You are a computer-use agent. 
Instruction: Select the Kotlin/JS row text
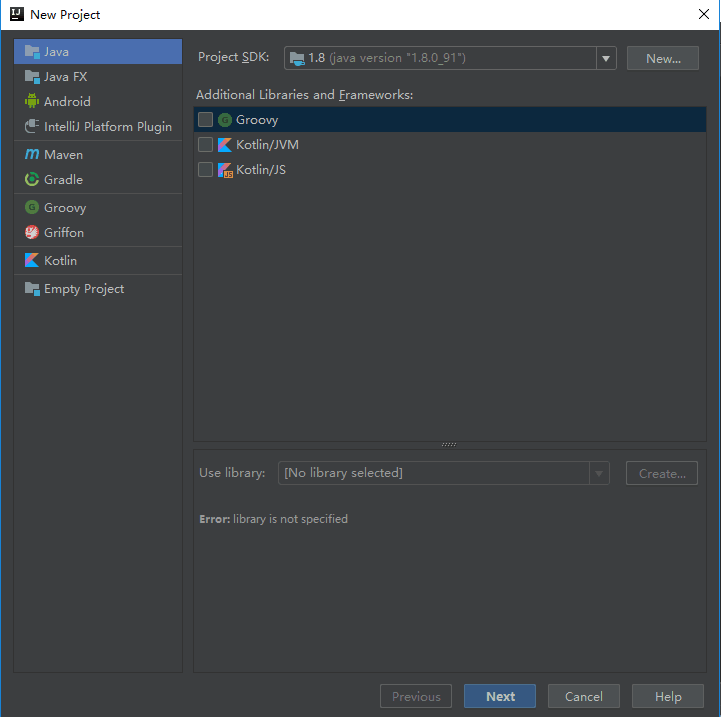pos(261,170)
